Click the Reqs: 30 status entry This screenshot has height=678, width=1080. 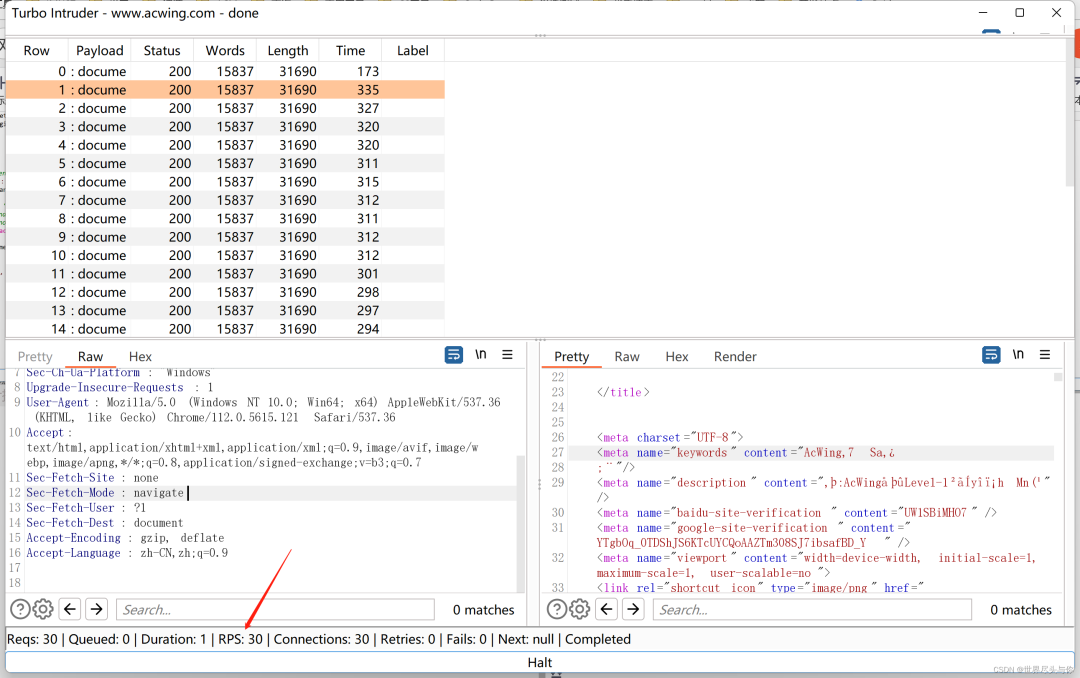pos(32,639)
